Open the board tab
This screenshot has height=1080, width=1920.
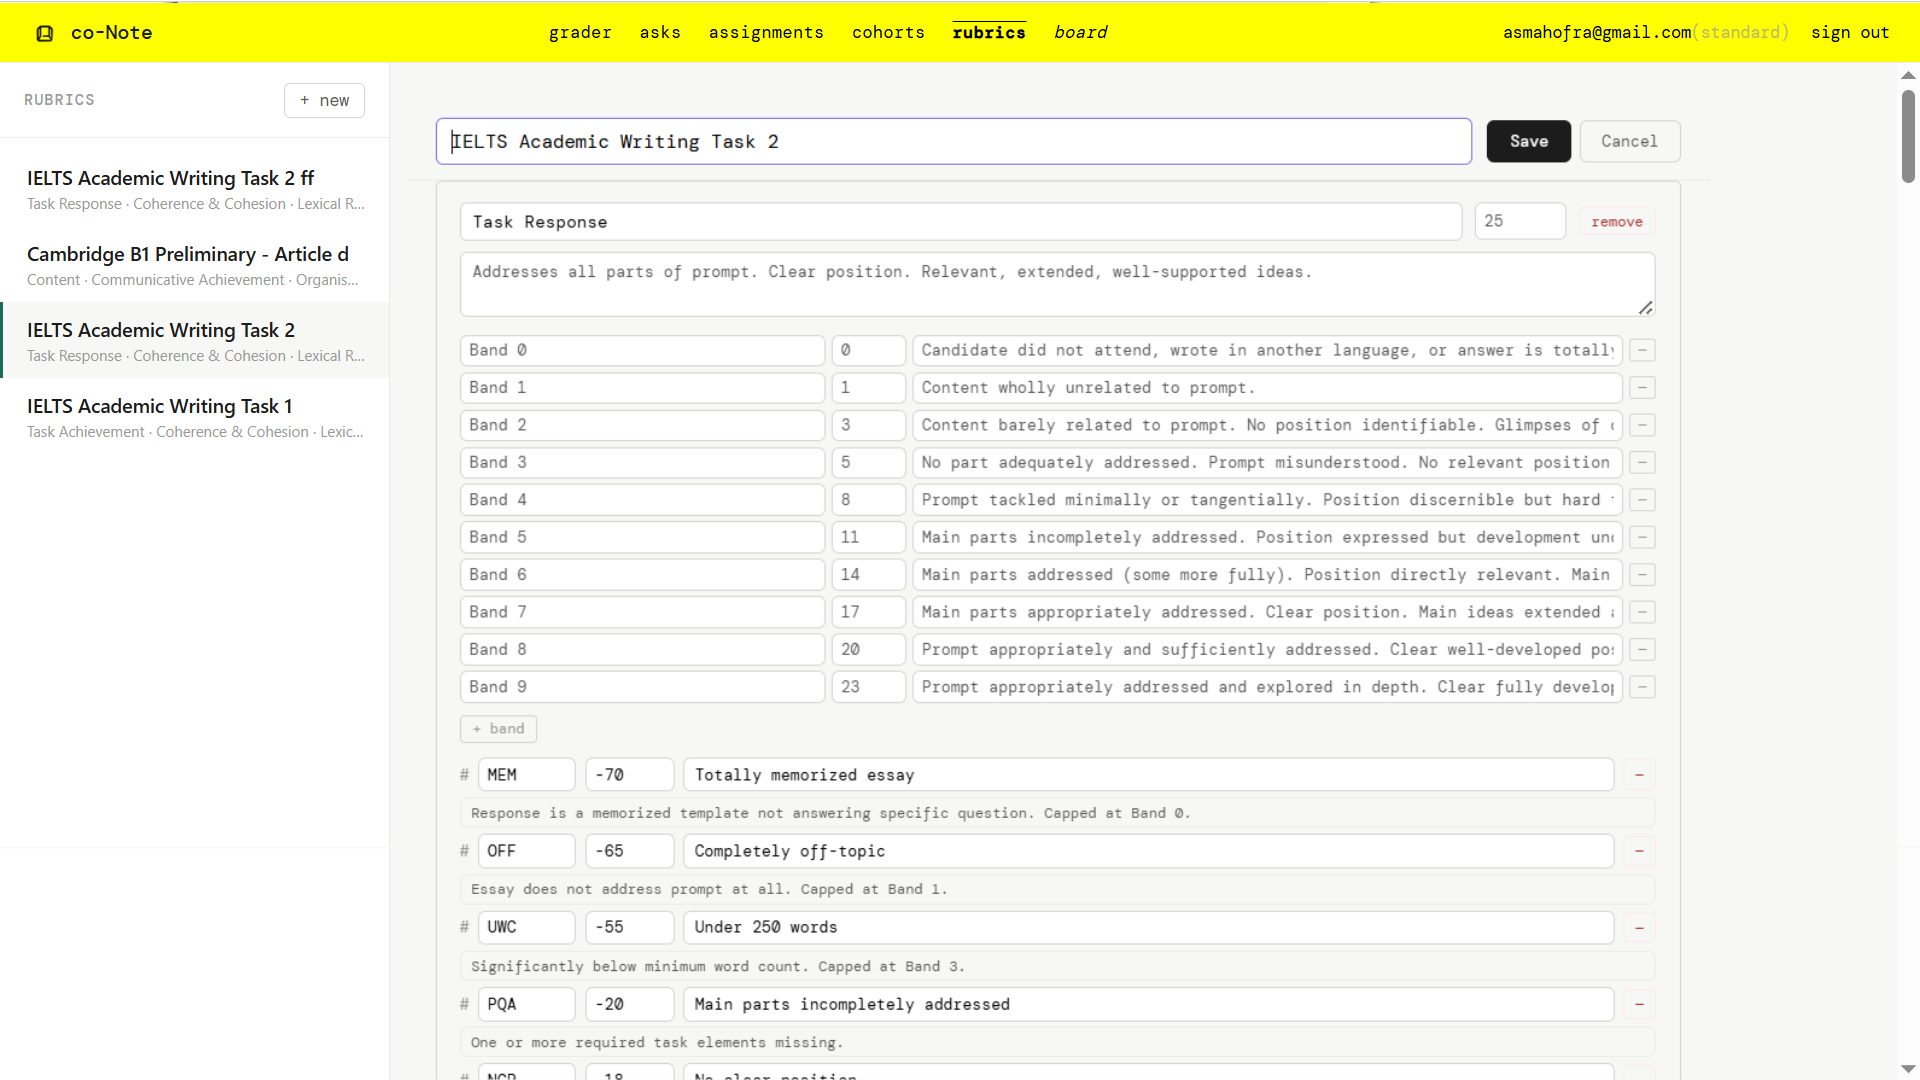point(1080,33)
